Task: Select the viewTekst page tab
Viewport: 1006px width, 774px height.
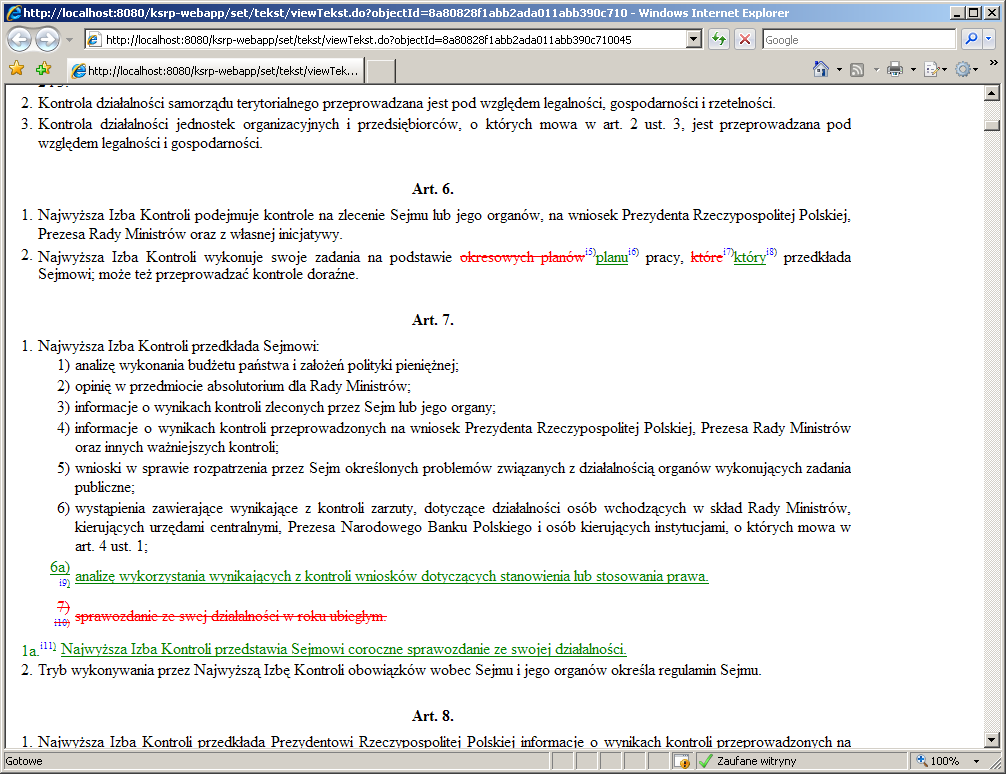Action: 216,71
